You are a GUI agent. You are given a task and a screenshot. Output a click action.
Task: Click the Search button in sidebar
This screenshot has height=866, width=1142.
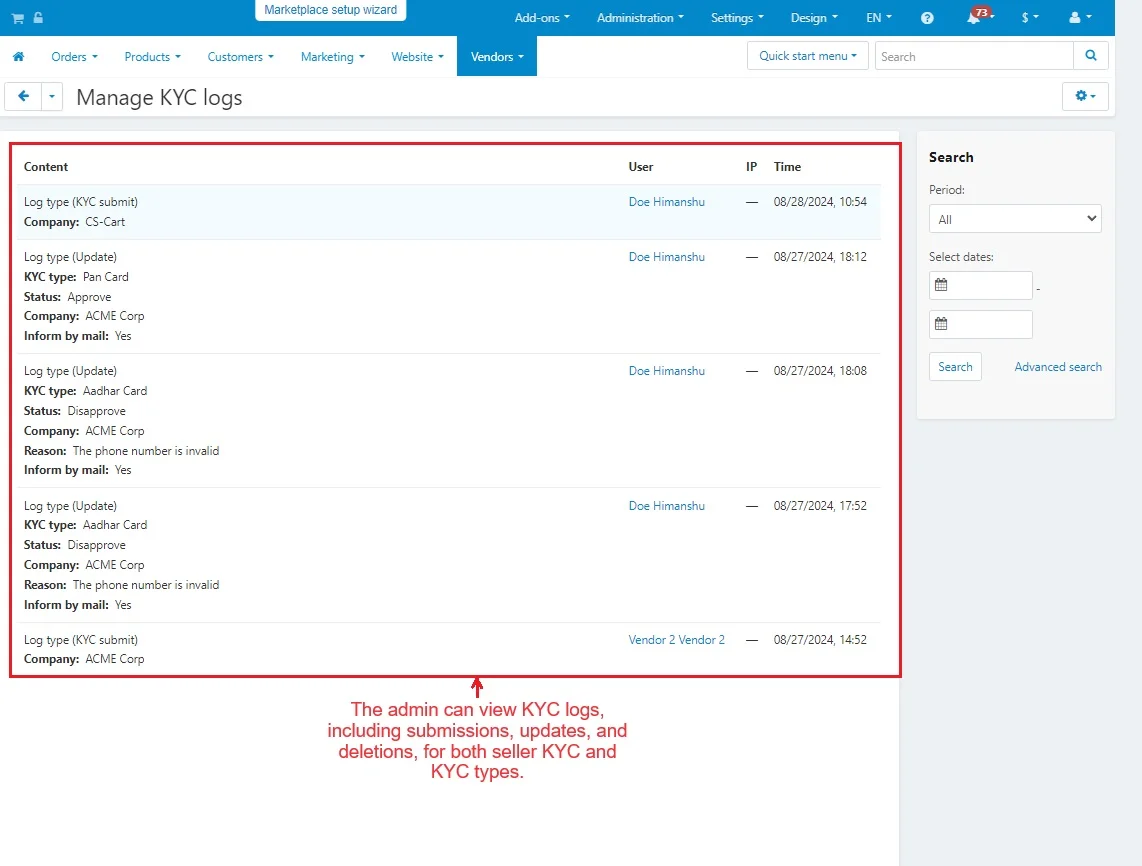pos(955,367)
